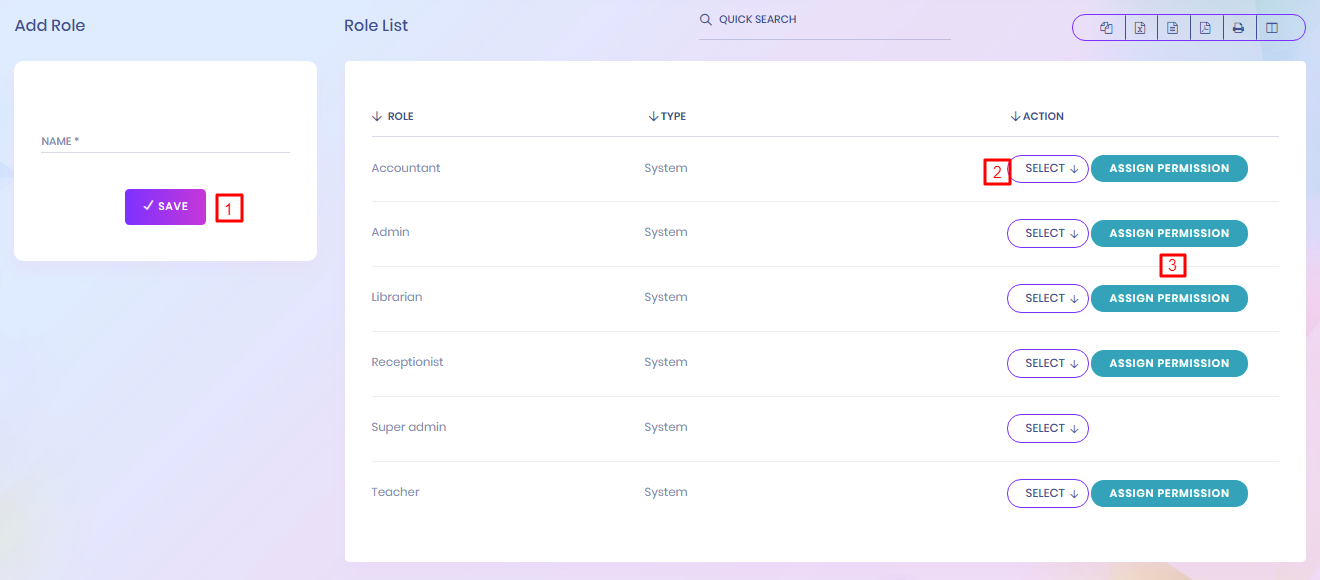Image resolution: width=1320 pixels, height=580 pixels.
Task: Open column visibility icon
Action: (1272, 28)
